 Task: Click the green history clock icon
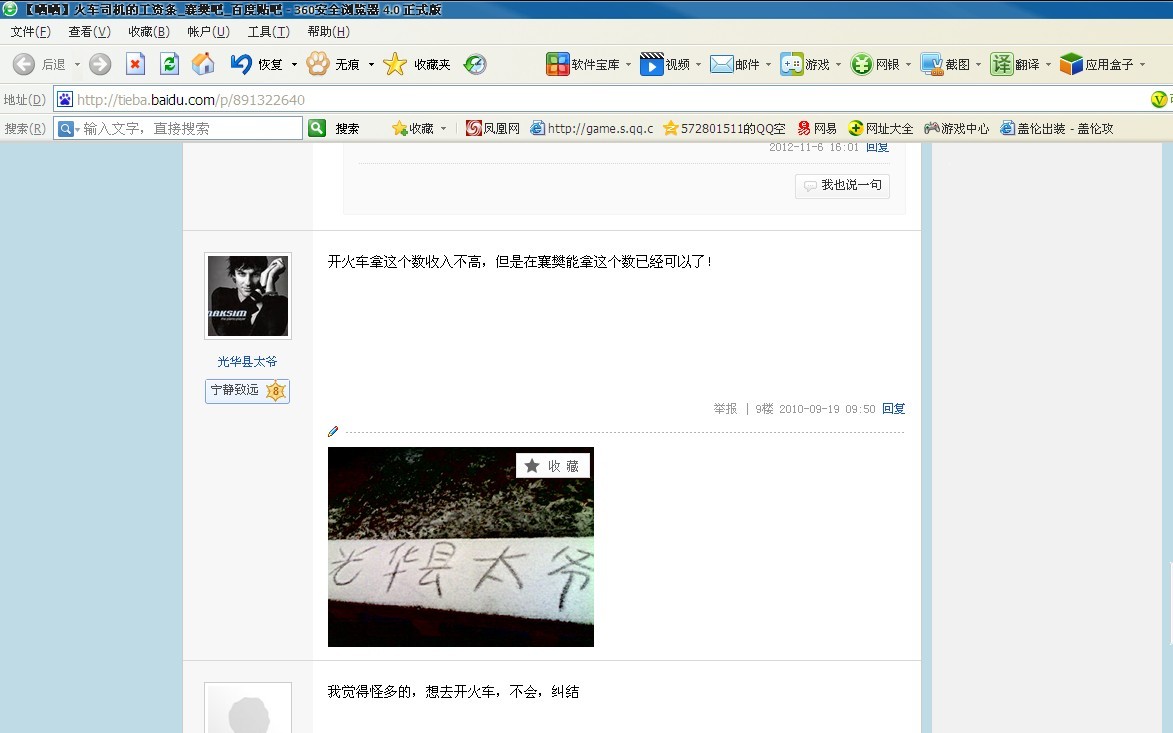[x=475, y=64]
